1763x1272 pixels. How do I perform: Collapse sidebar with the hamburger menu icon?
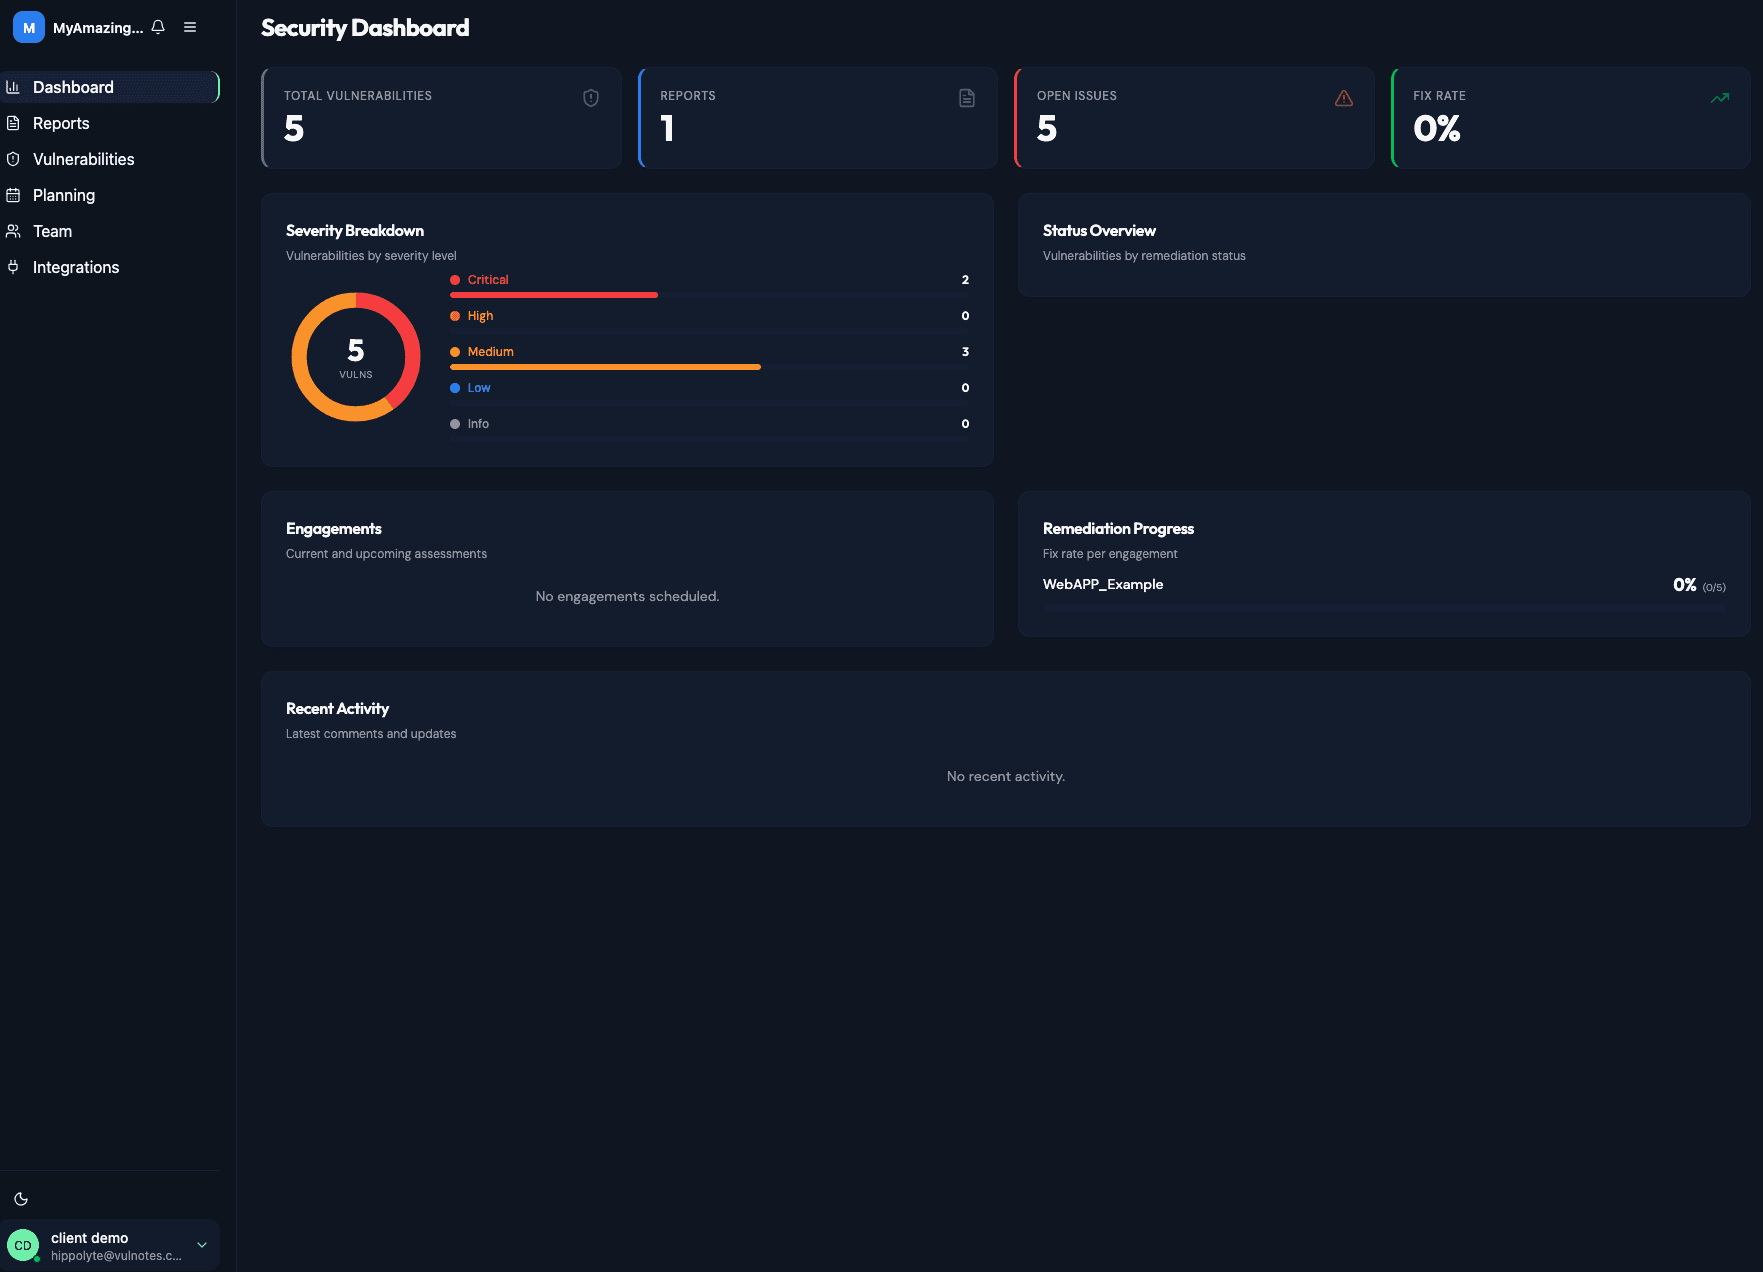click(190, 27)
